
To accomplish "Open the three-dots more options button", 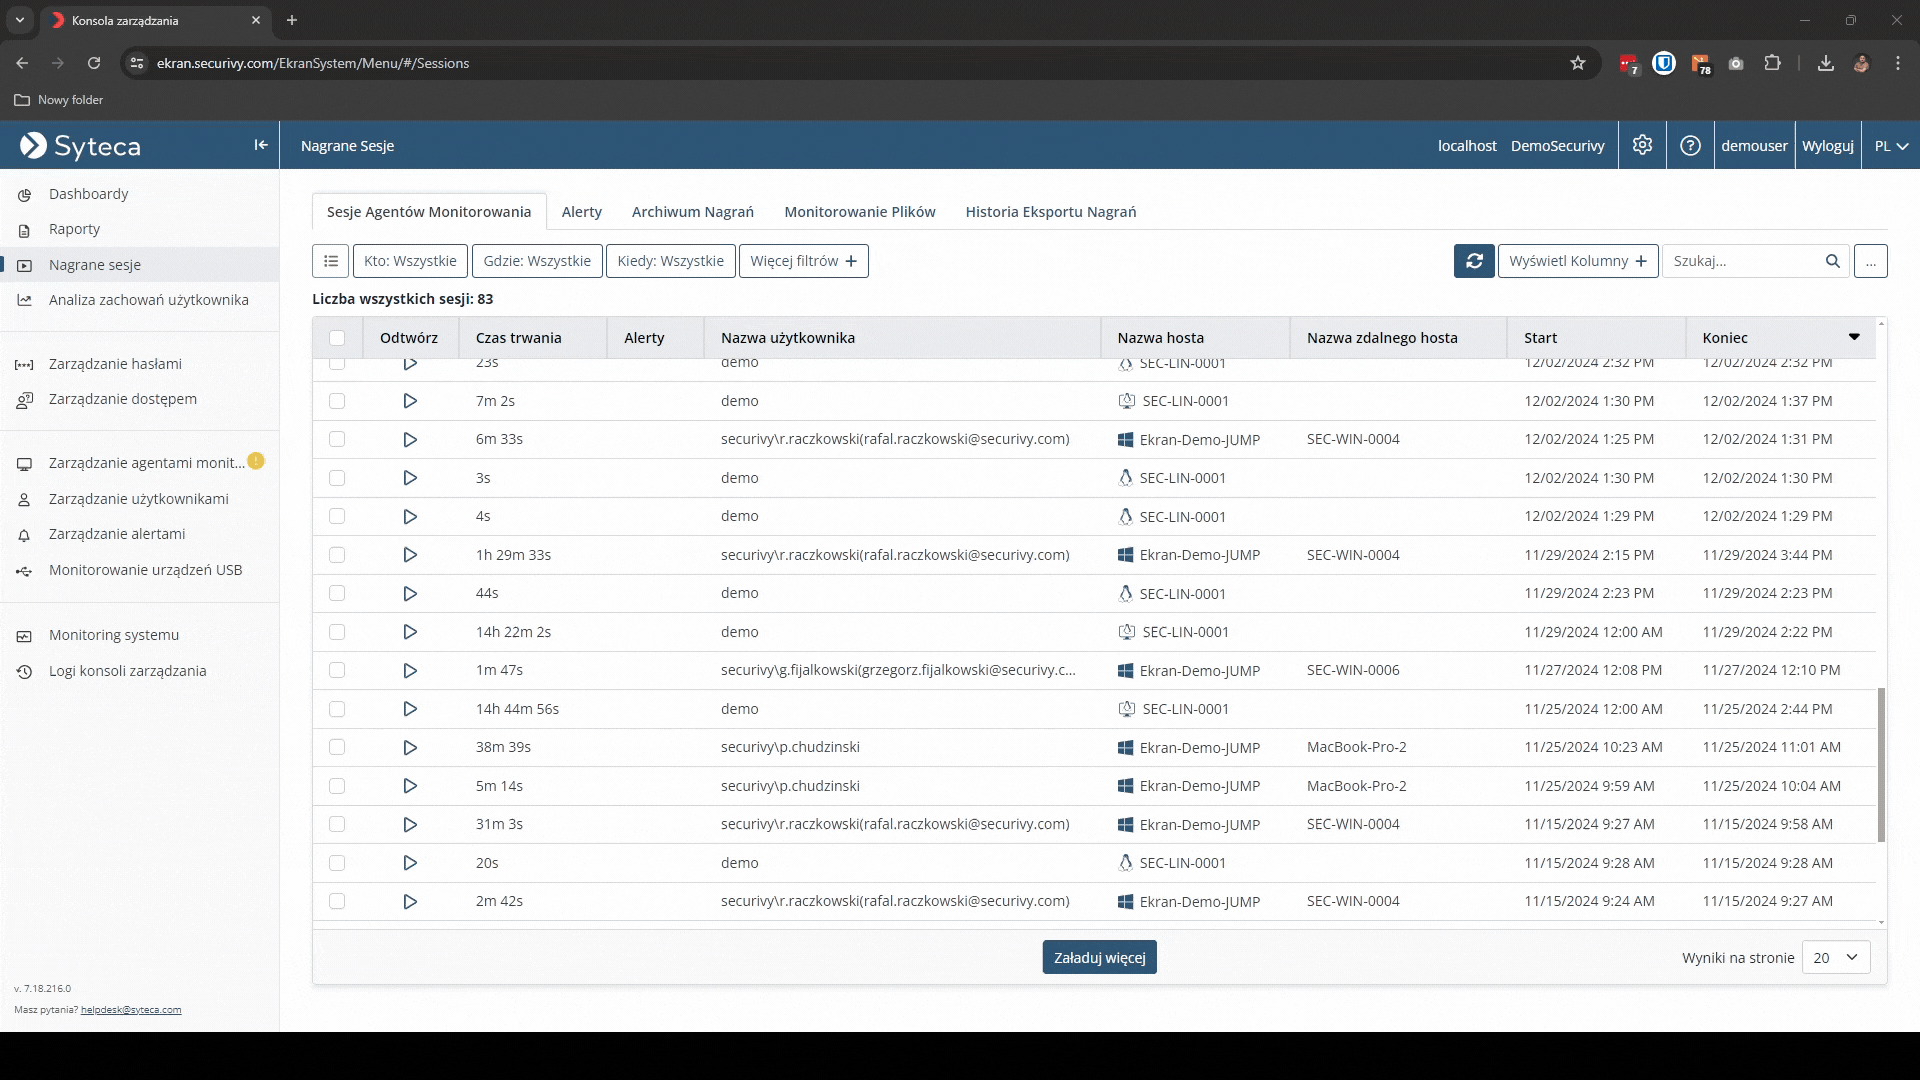I will coord(1870,261).
